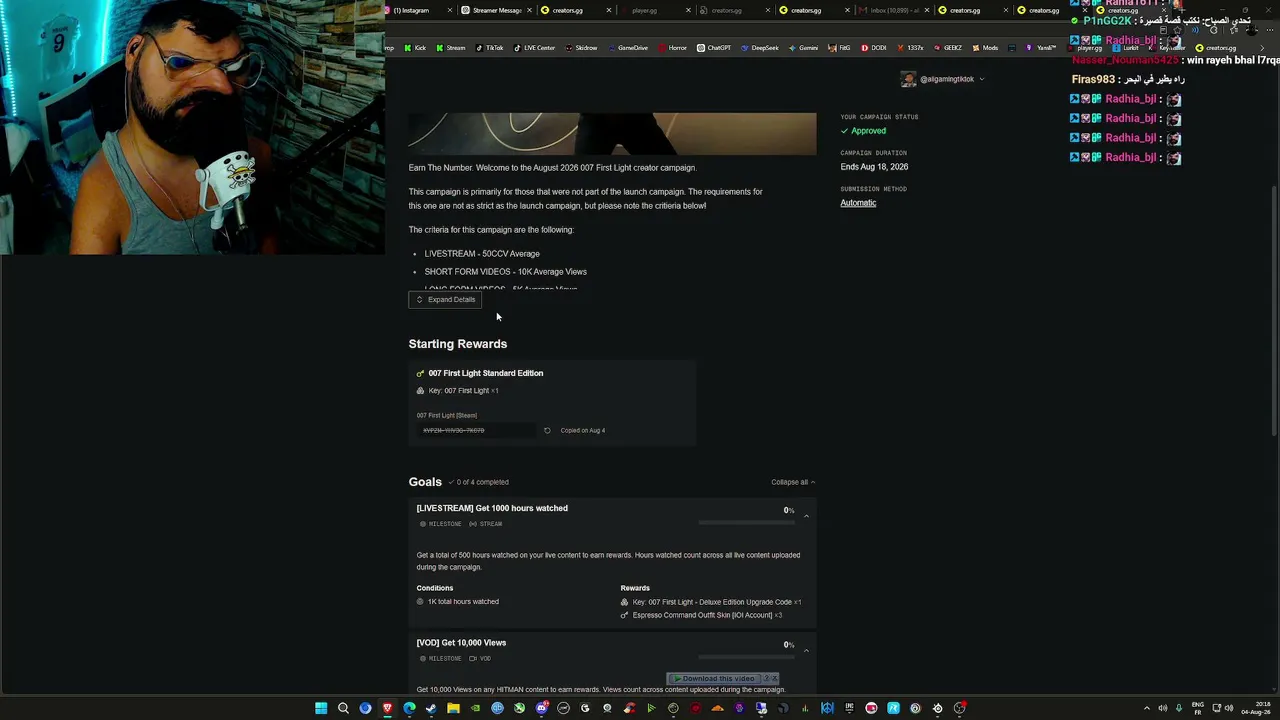Click the 1K total hours watched condition
Screen dimensions: 1280x720
[458, 602]
